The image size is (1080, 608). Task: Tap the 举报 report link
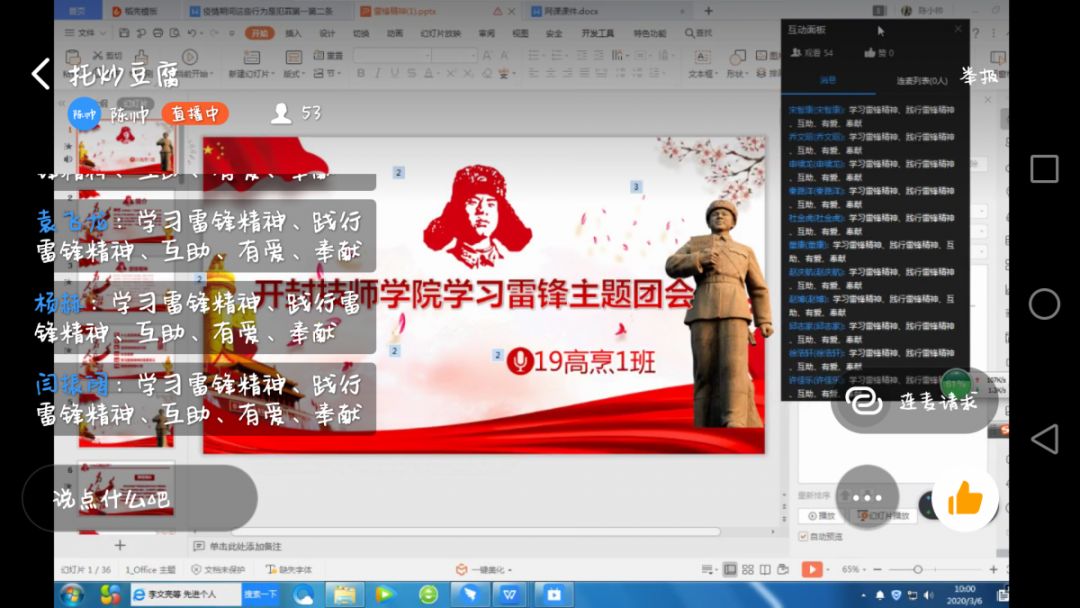(979, 75)
